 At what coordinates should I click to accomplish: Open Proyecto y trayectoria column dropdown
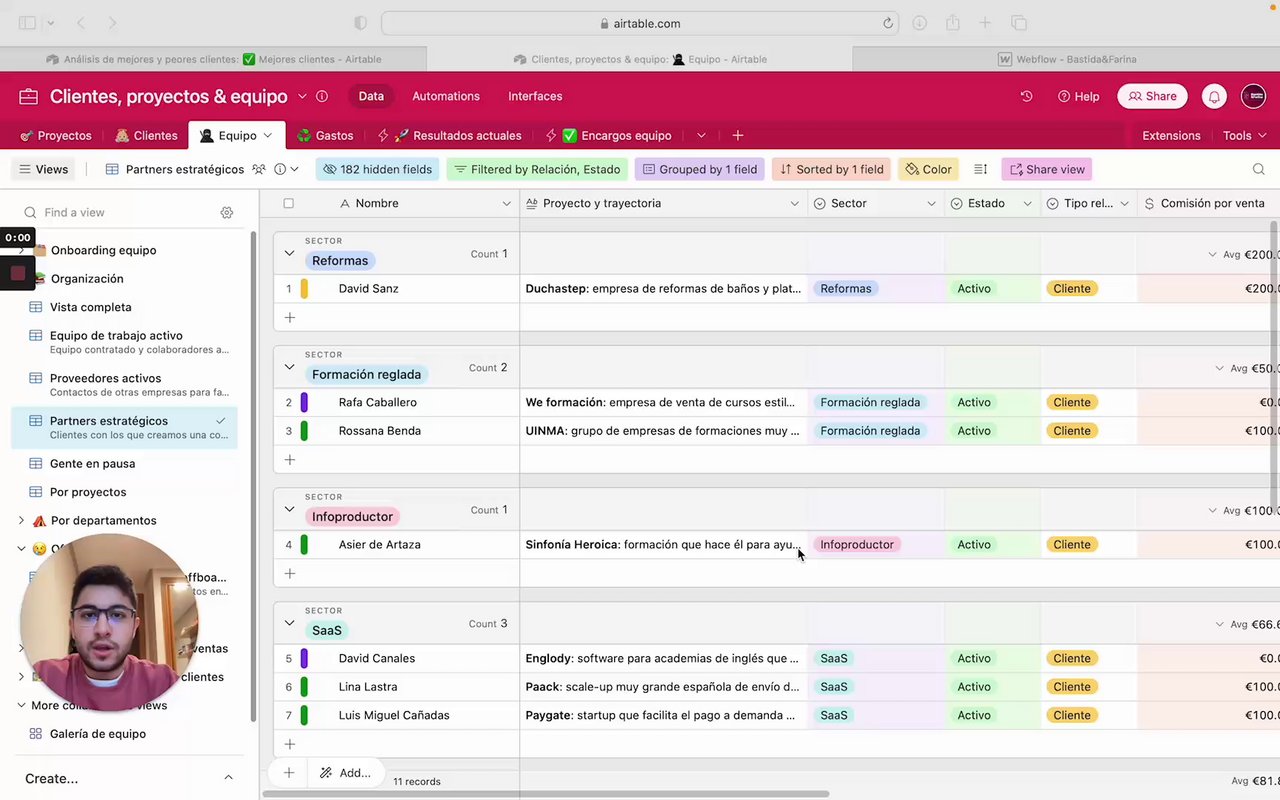[795, 203]
